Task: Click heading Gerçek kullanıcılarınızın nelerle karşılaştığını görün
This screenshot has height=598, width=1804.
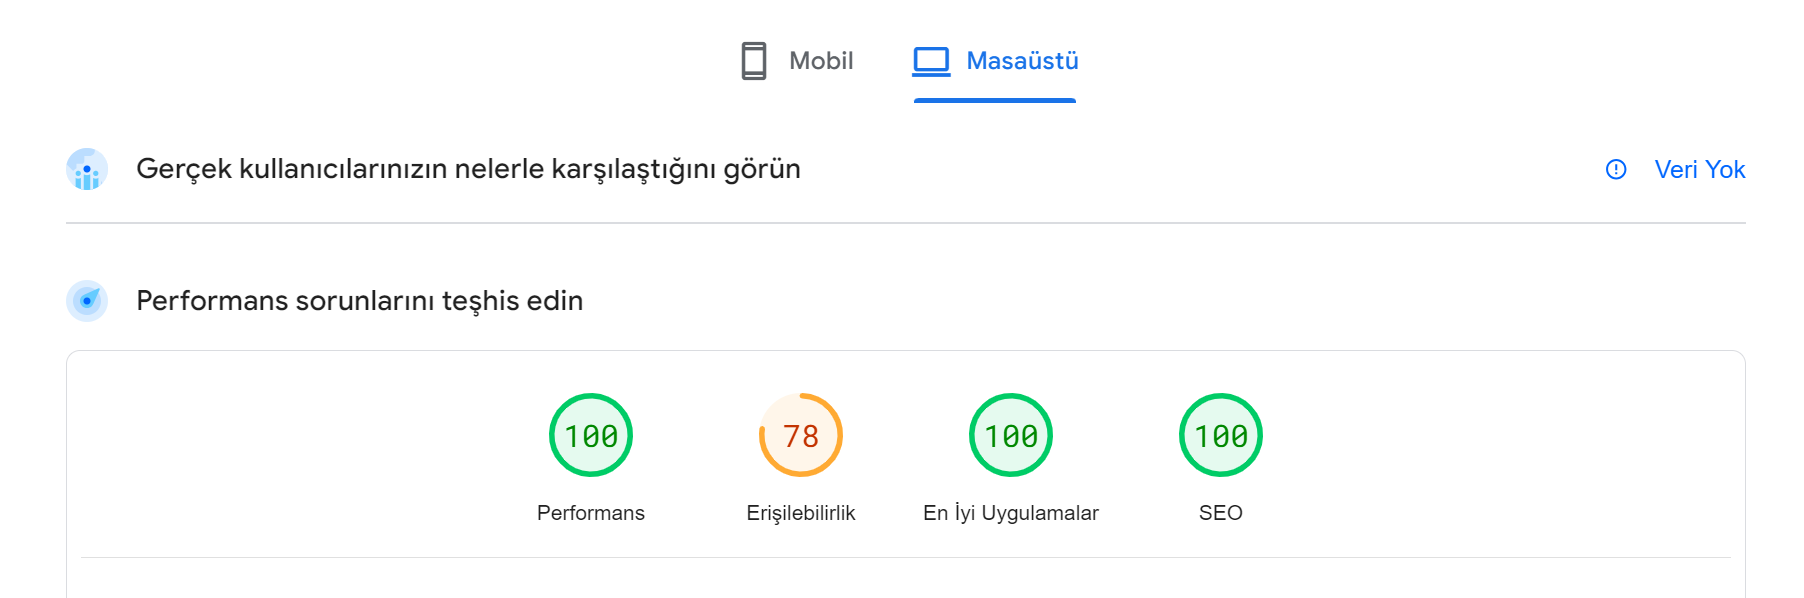Action: pos(468,169)
